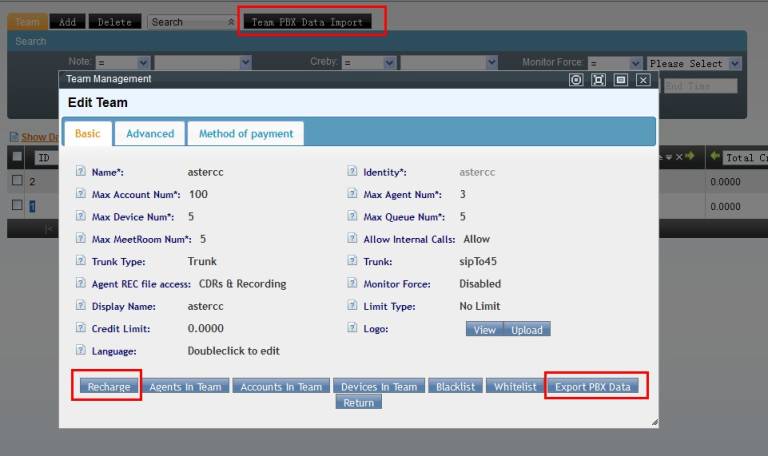Screen dimensions: 768x456
Task: Click Team PBX Data Import button
Action: pyautogui.click(x=307, y=21)
